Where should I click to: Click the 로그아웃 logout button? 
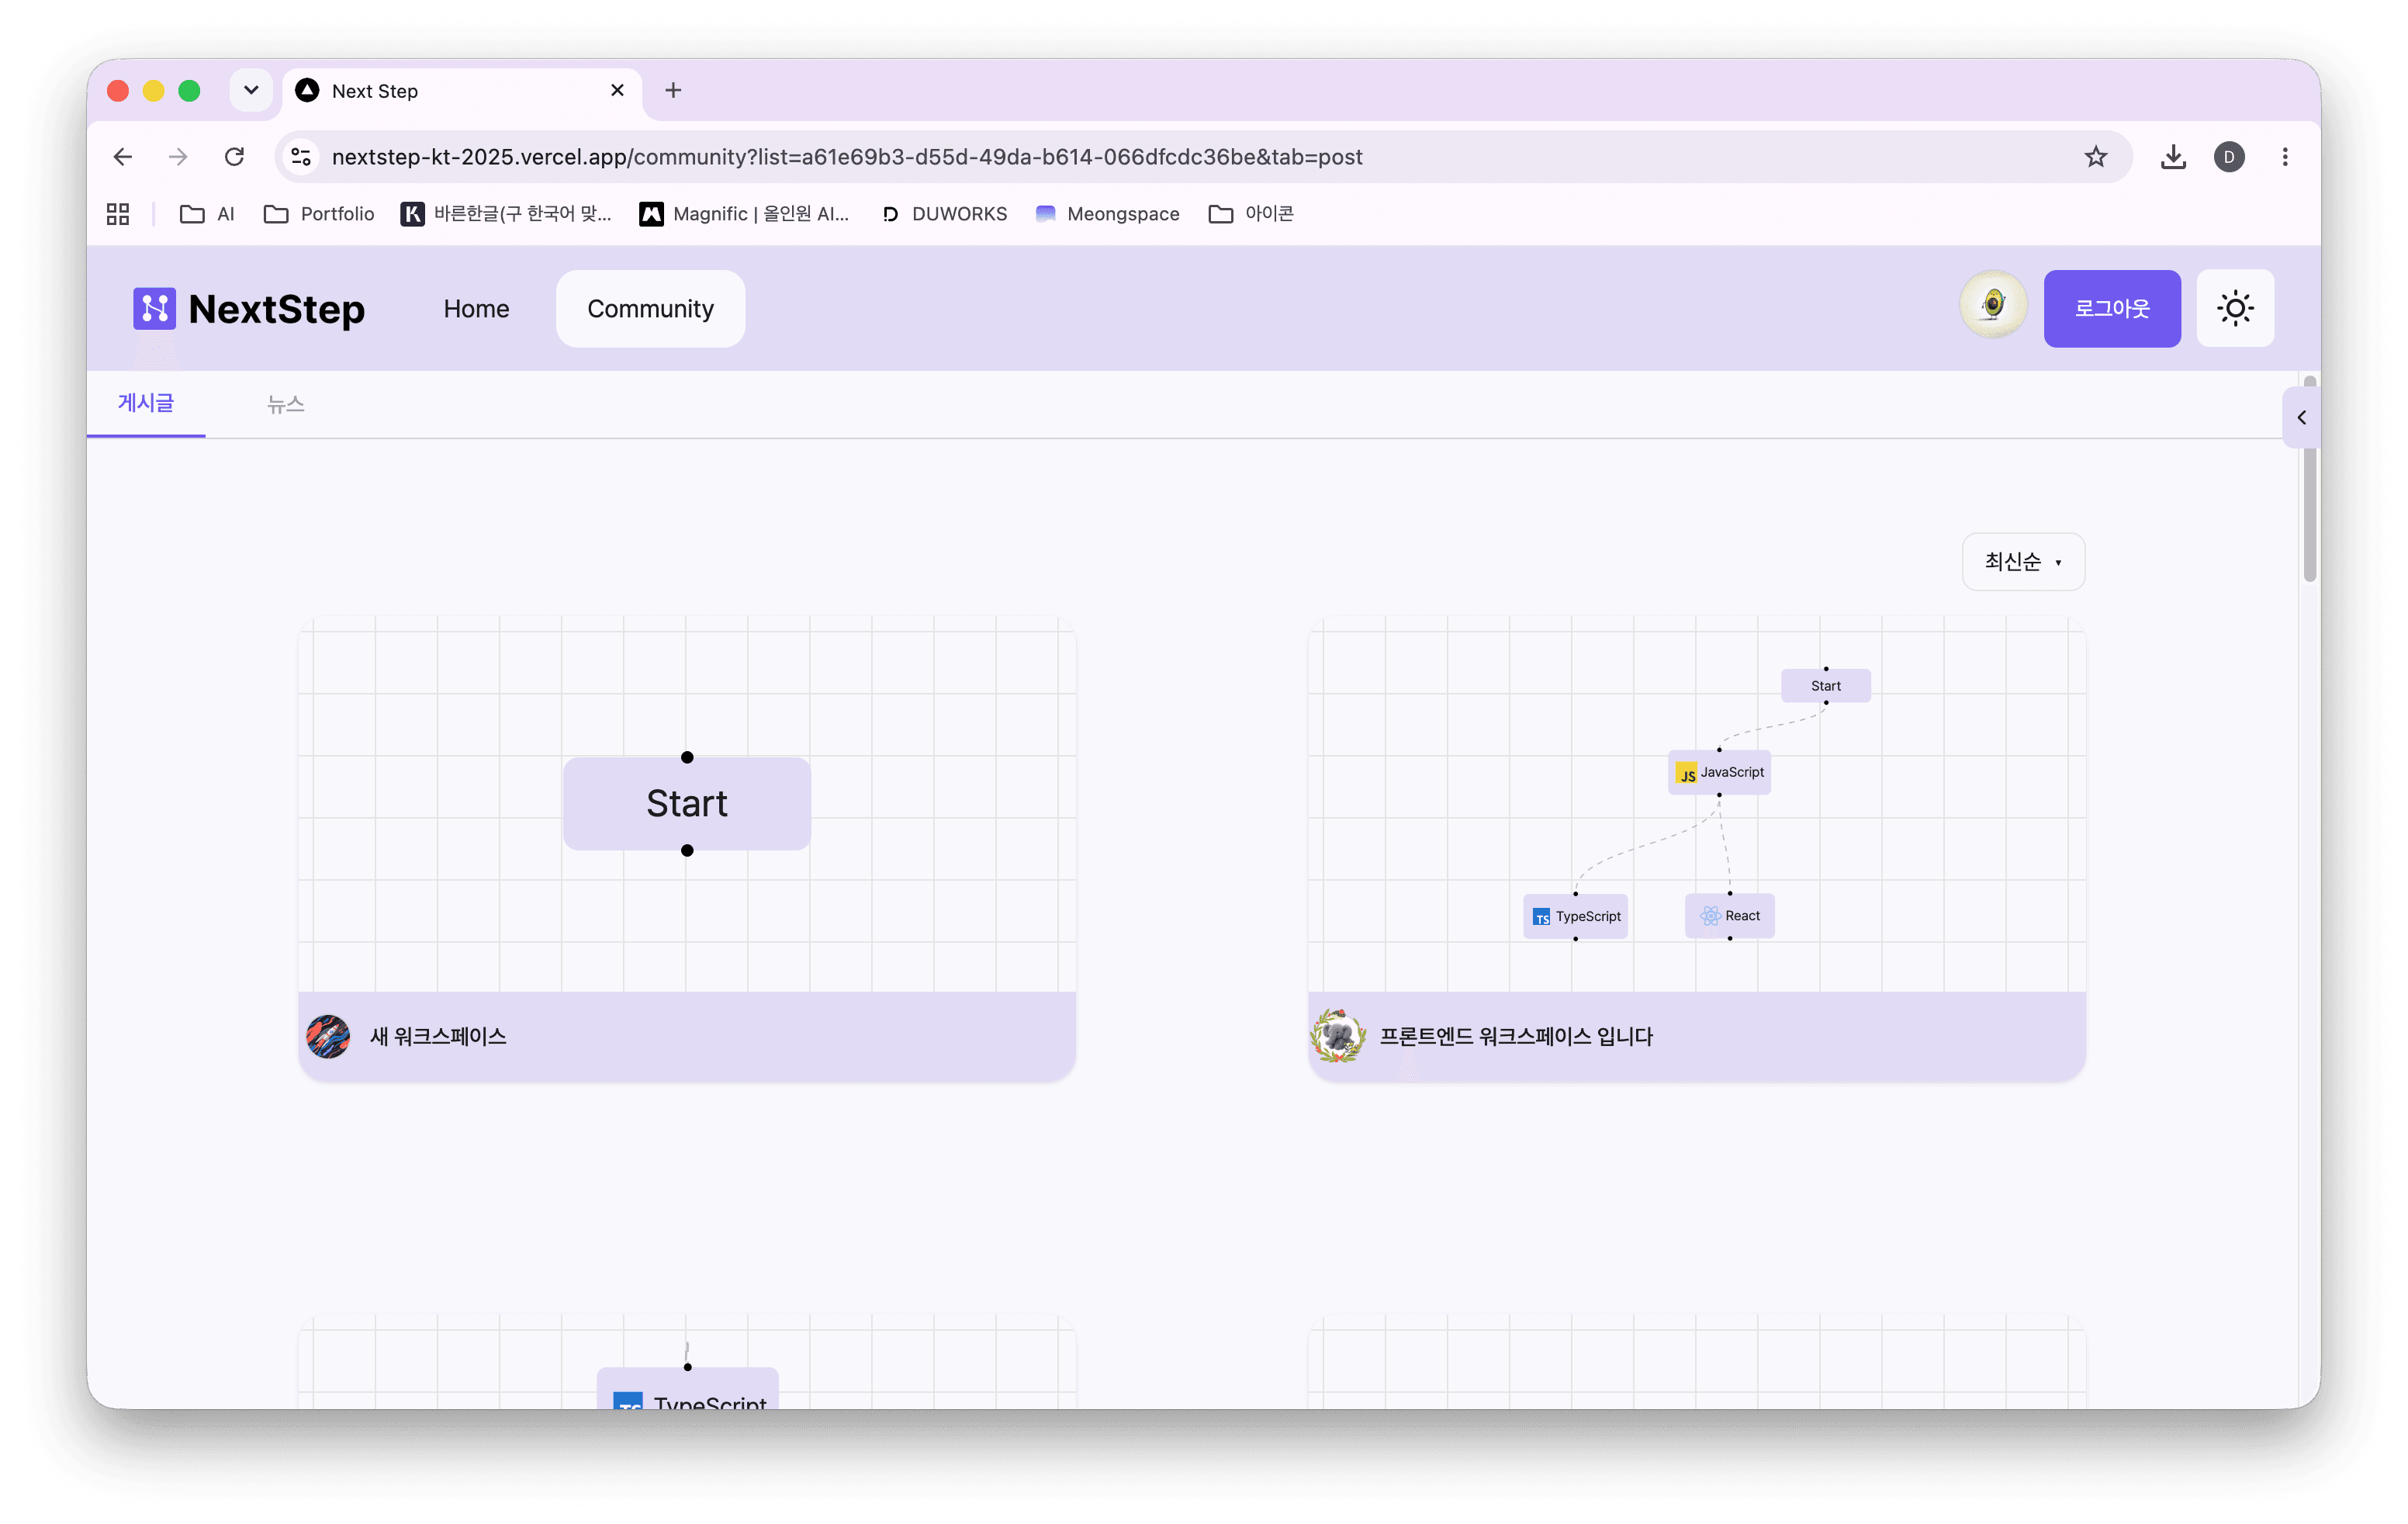[2112, 308]
